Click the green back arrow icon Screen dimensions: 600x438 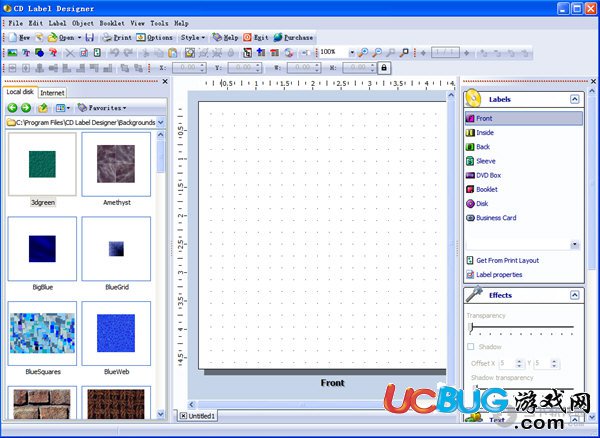pyautogui.click(x=12, y=108)
